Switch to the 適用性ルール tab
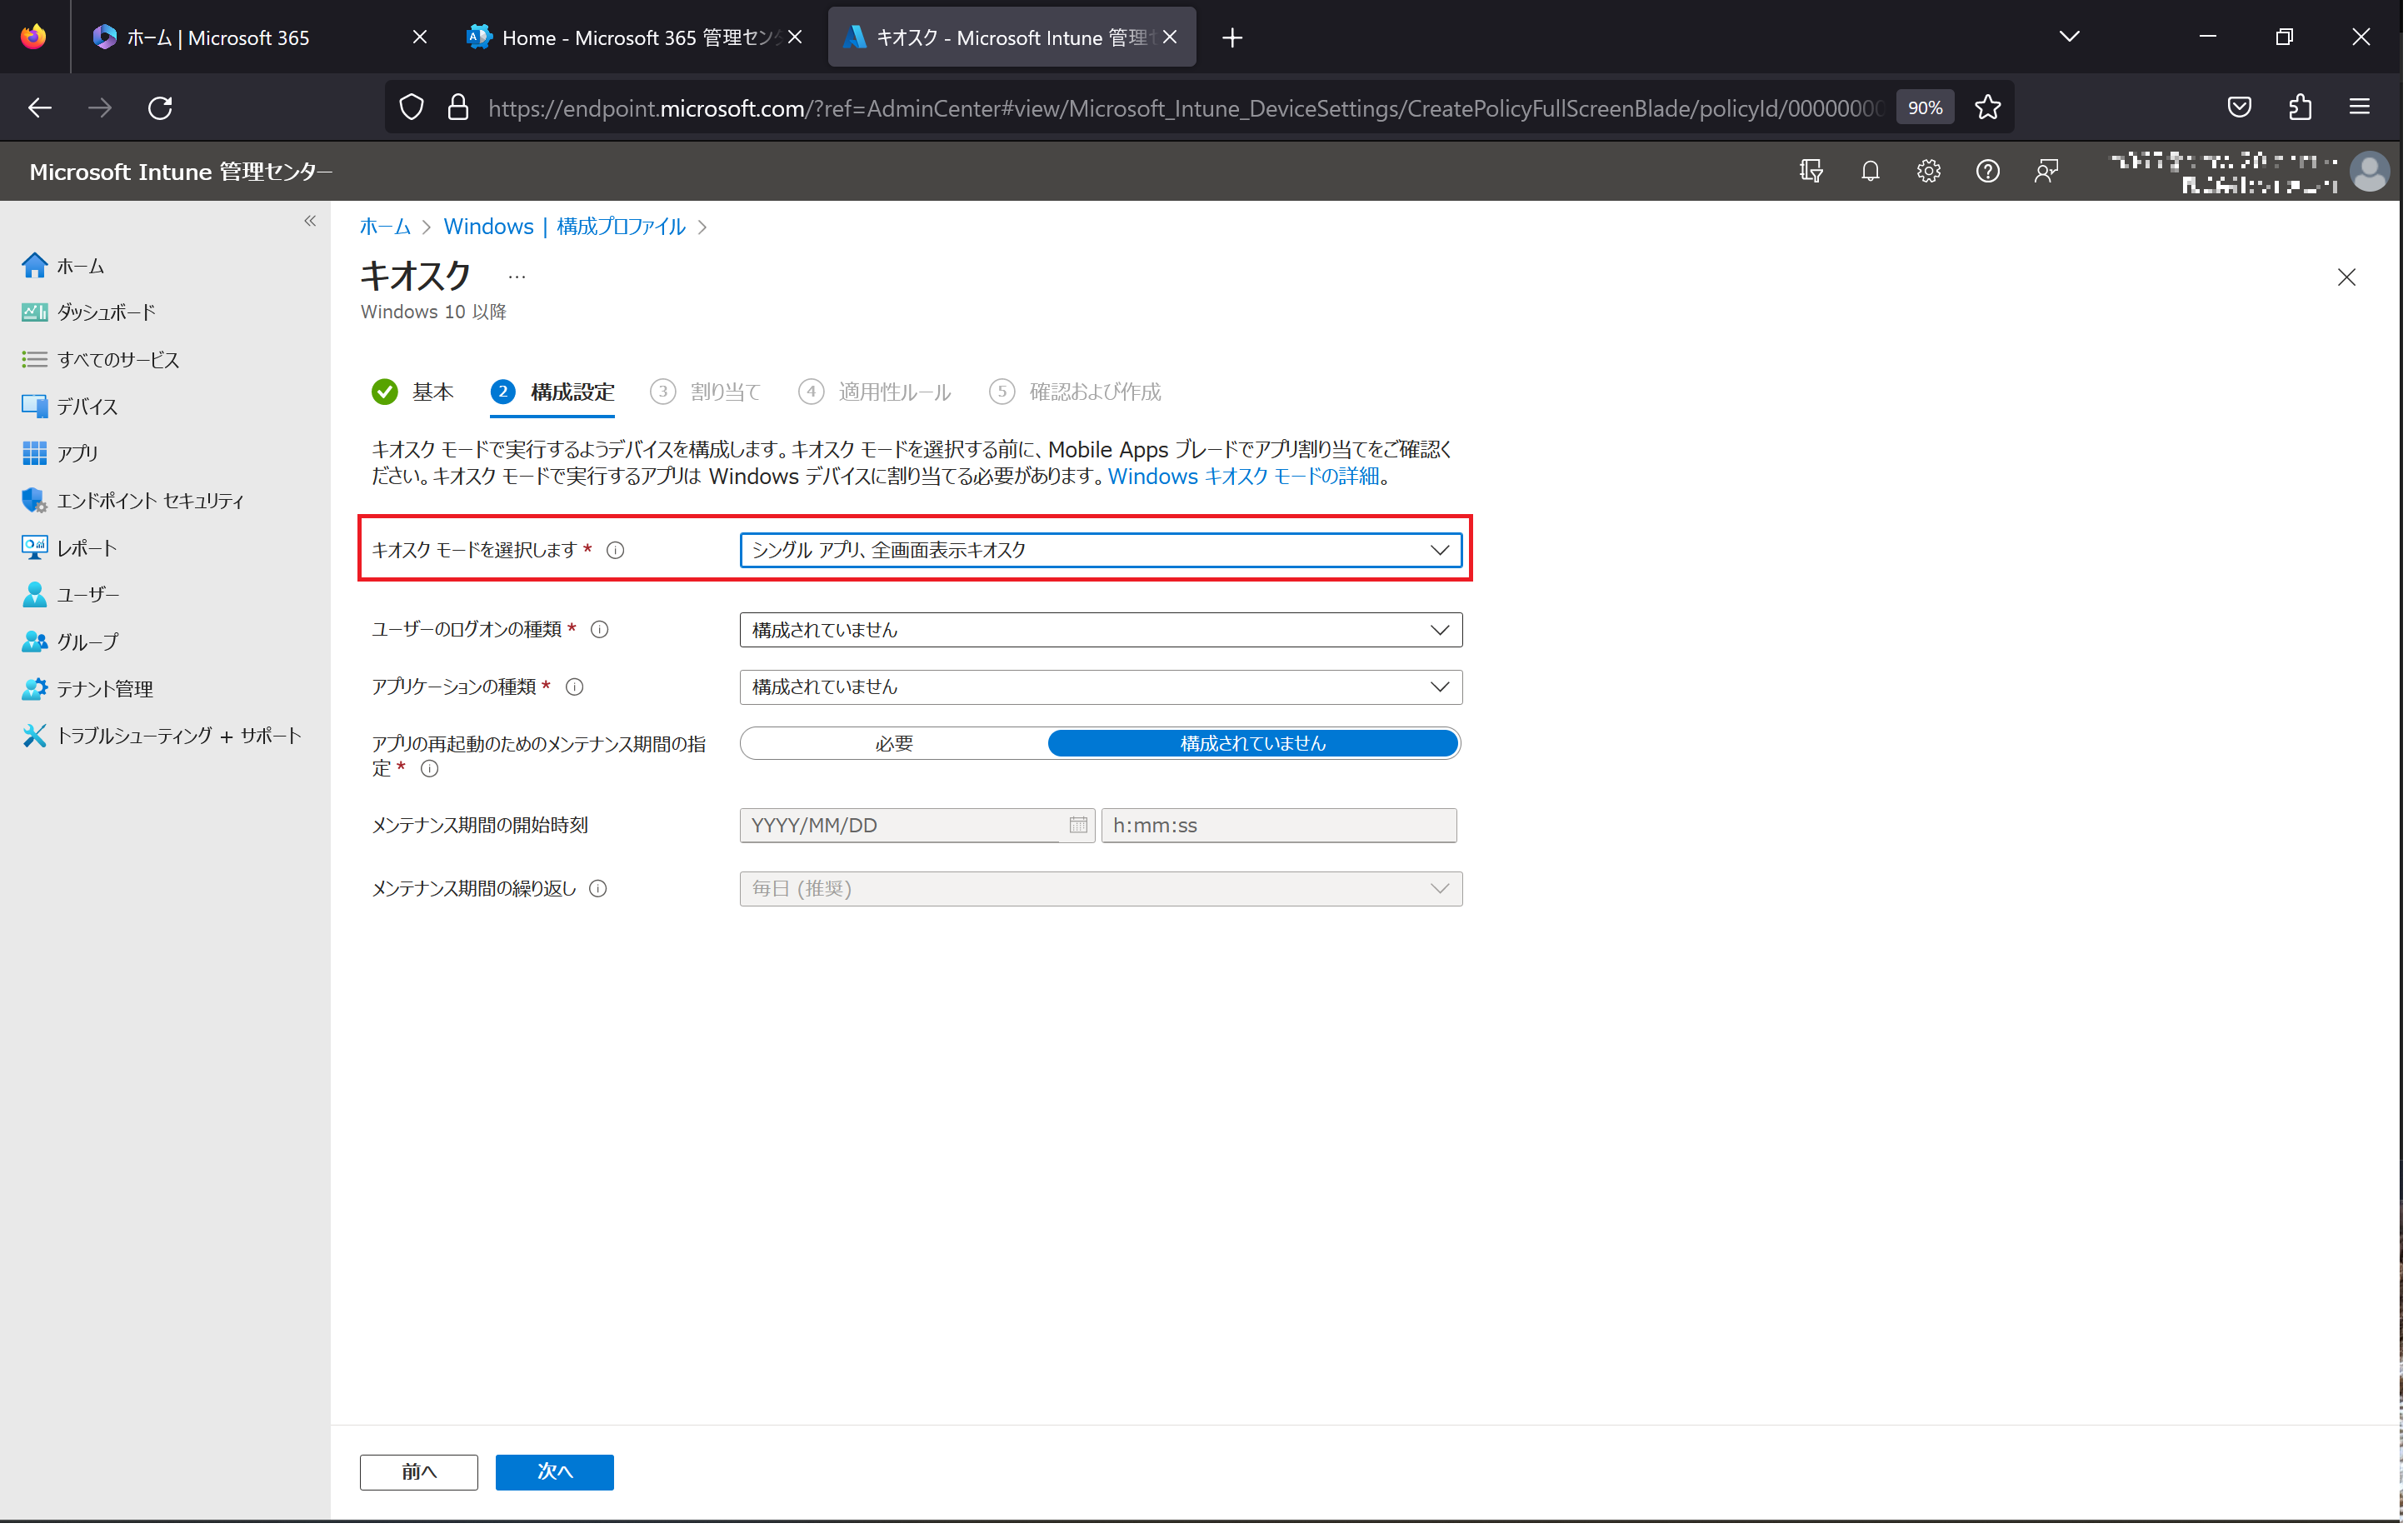The image size is (2408, 1528). pyautogui.click(x=895, y=389)
